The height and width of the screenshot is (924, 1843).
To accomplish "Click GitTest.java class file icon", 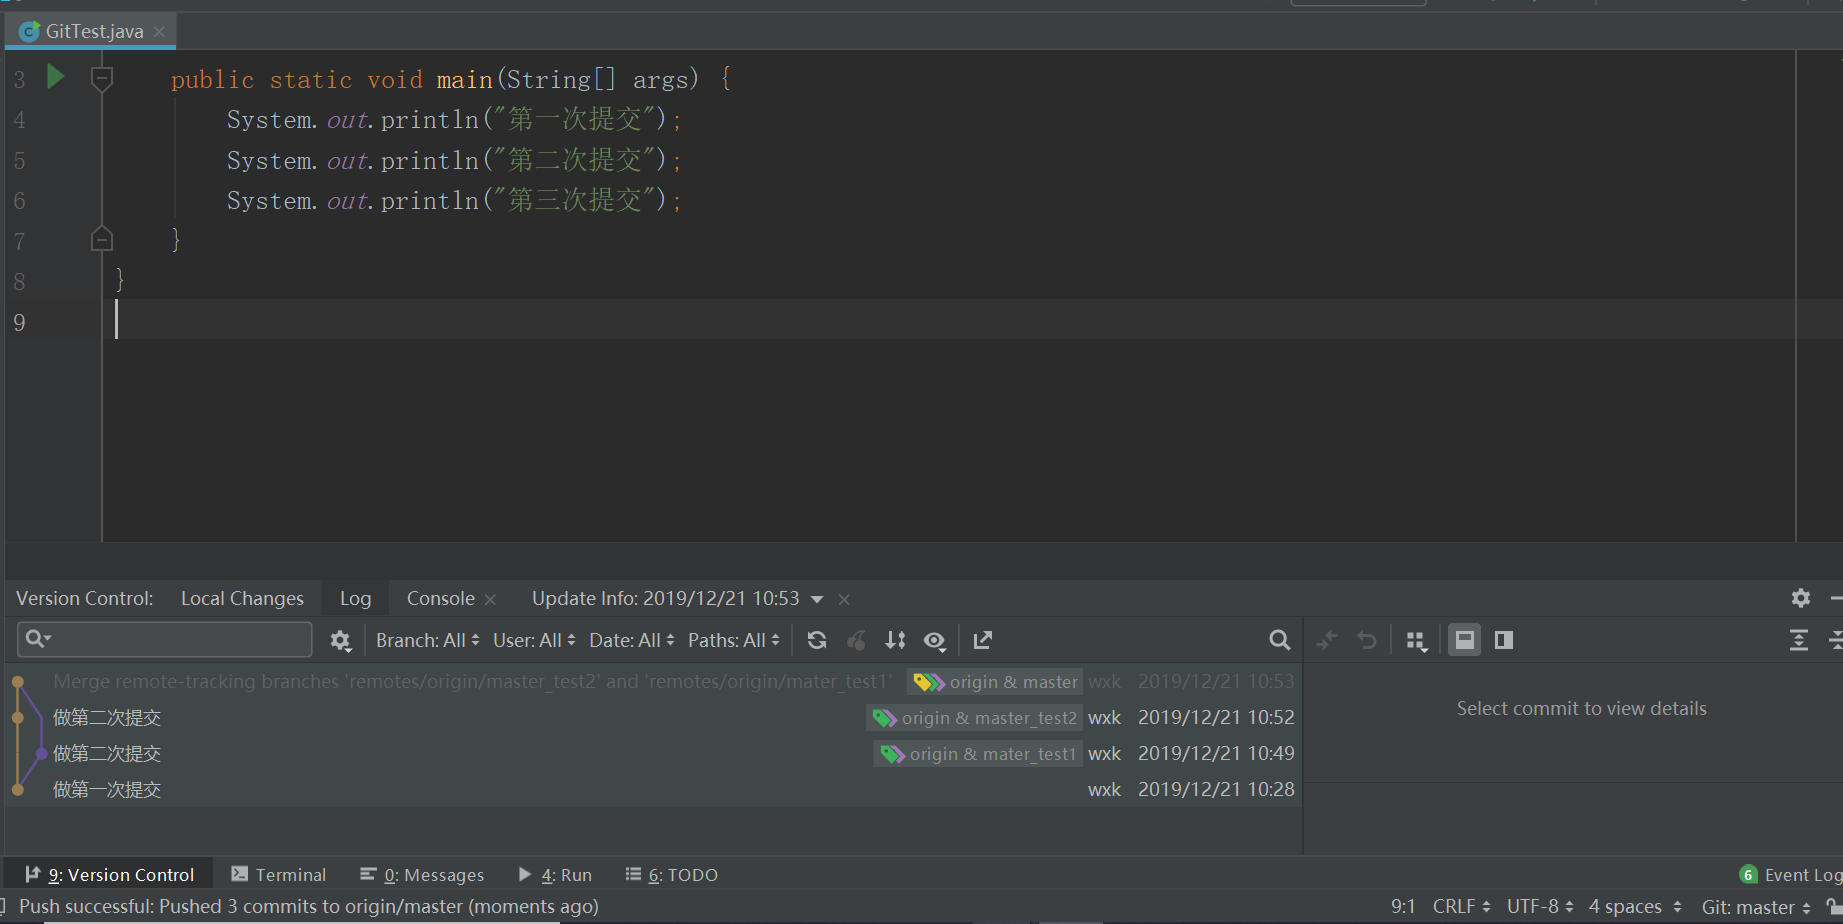I will (x=30, y=32).
